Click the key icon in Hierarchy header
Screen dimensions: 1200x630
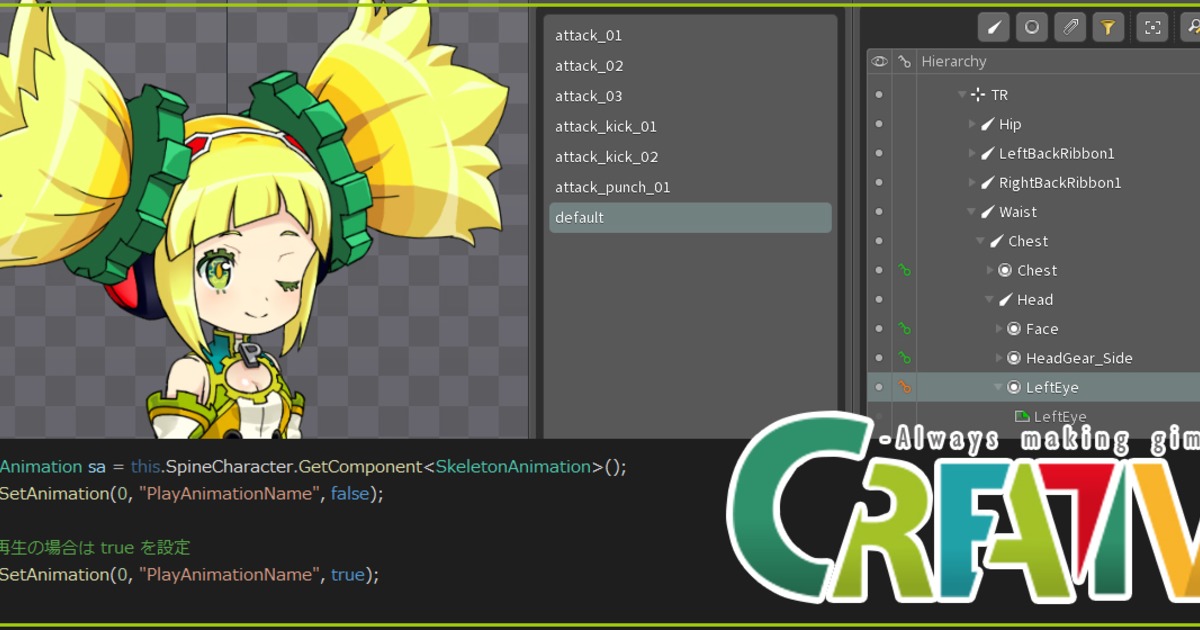click(905, 62)
